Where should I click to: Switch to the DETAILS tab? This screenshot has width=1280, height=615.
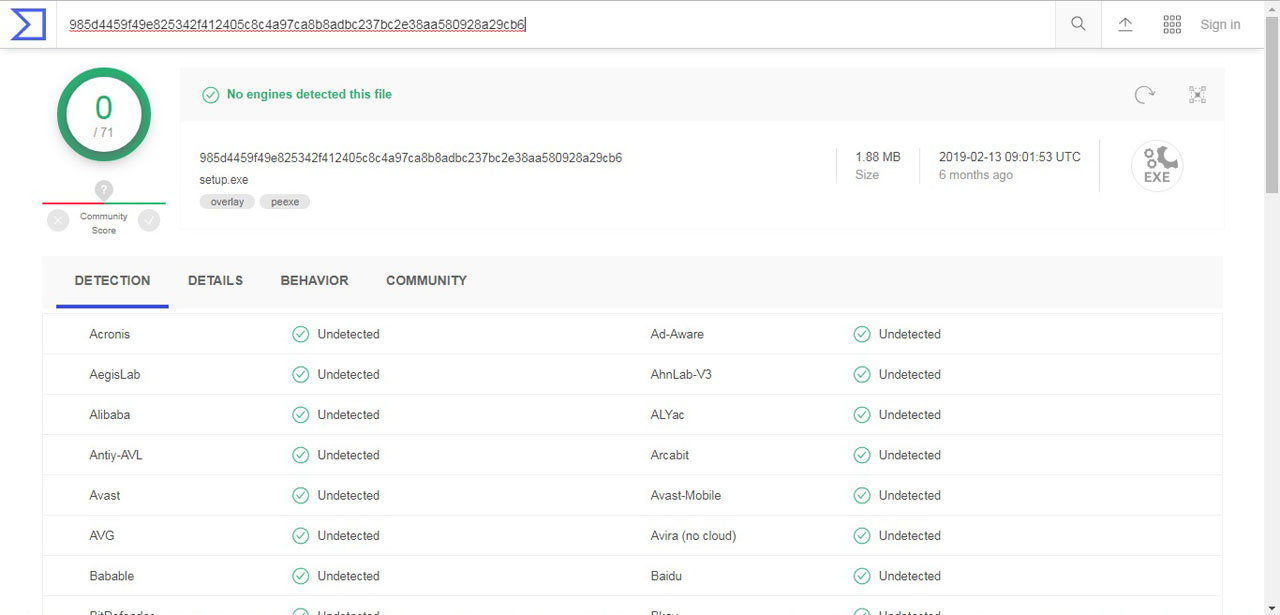pos(215,281)
